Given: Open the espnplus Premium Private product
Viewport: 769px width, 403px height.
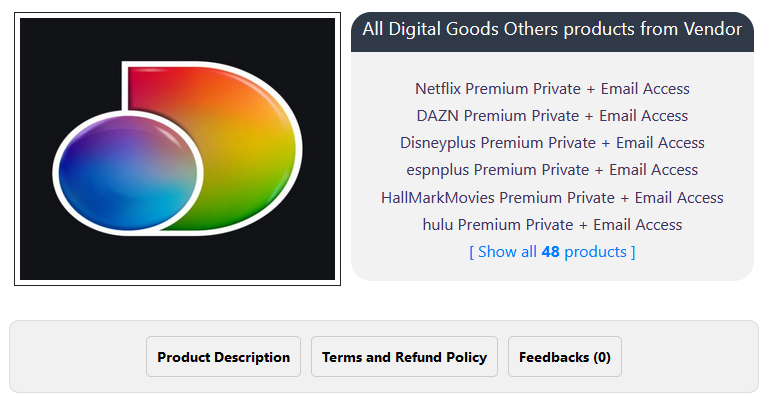Looking at the screenshot, I should [x=552, y=170].
